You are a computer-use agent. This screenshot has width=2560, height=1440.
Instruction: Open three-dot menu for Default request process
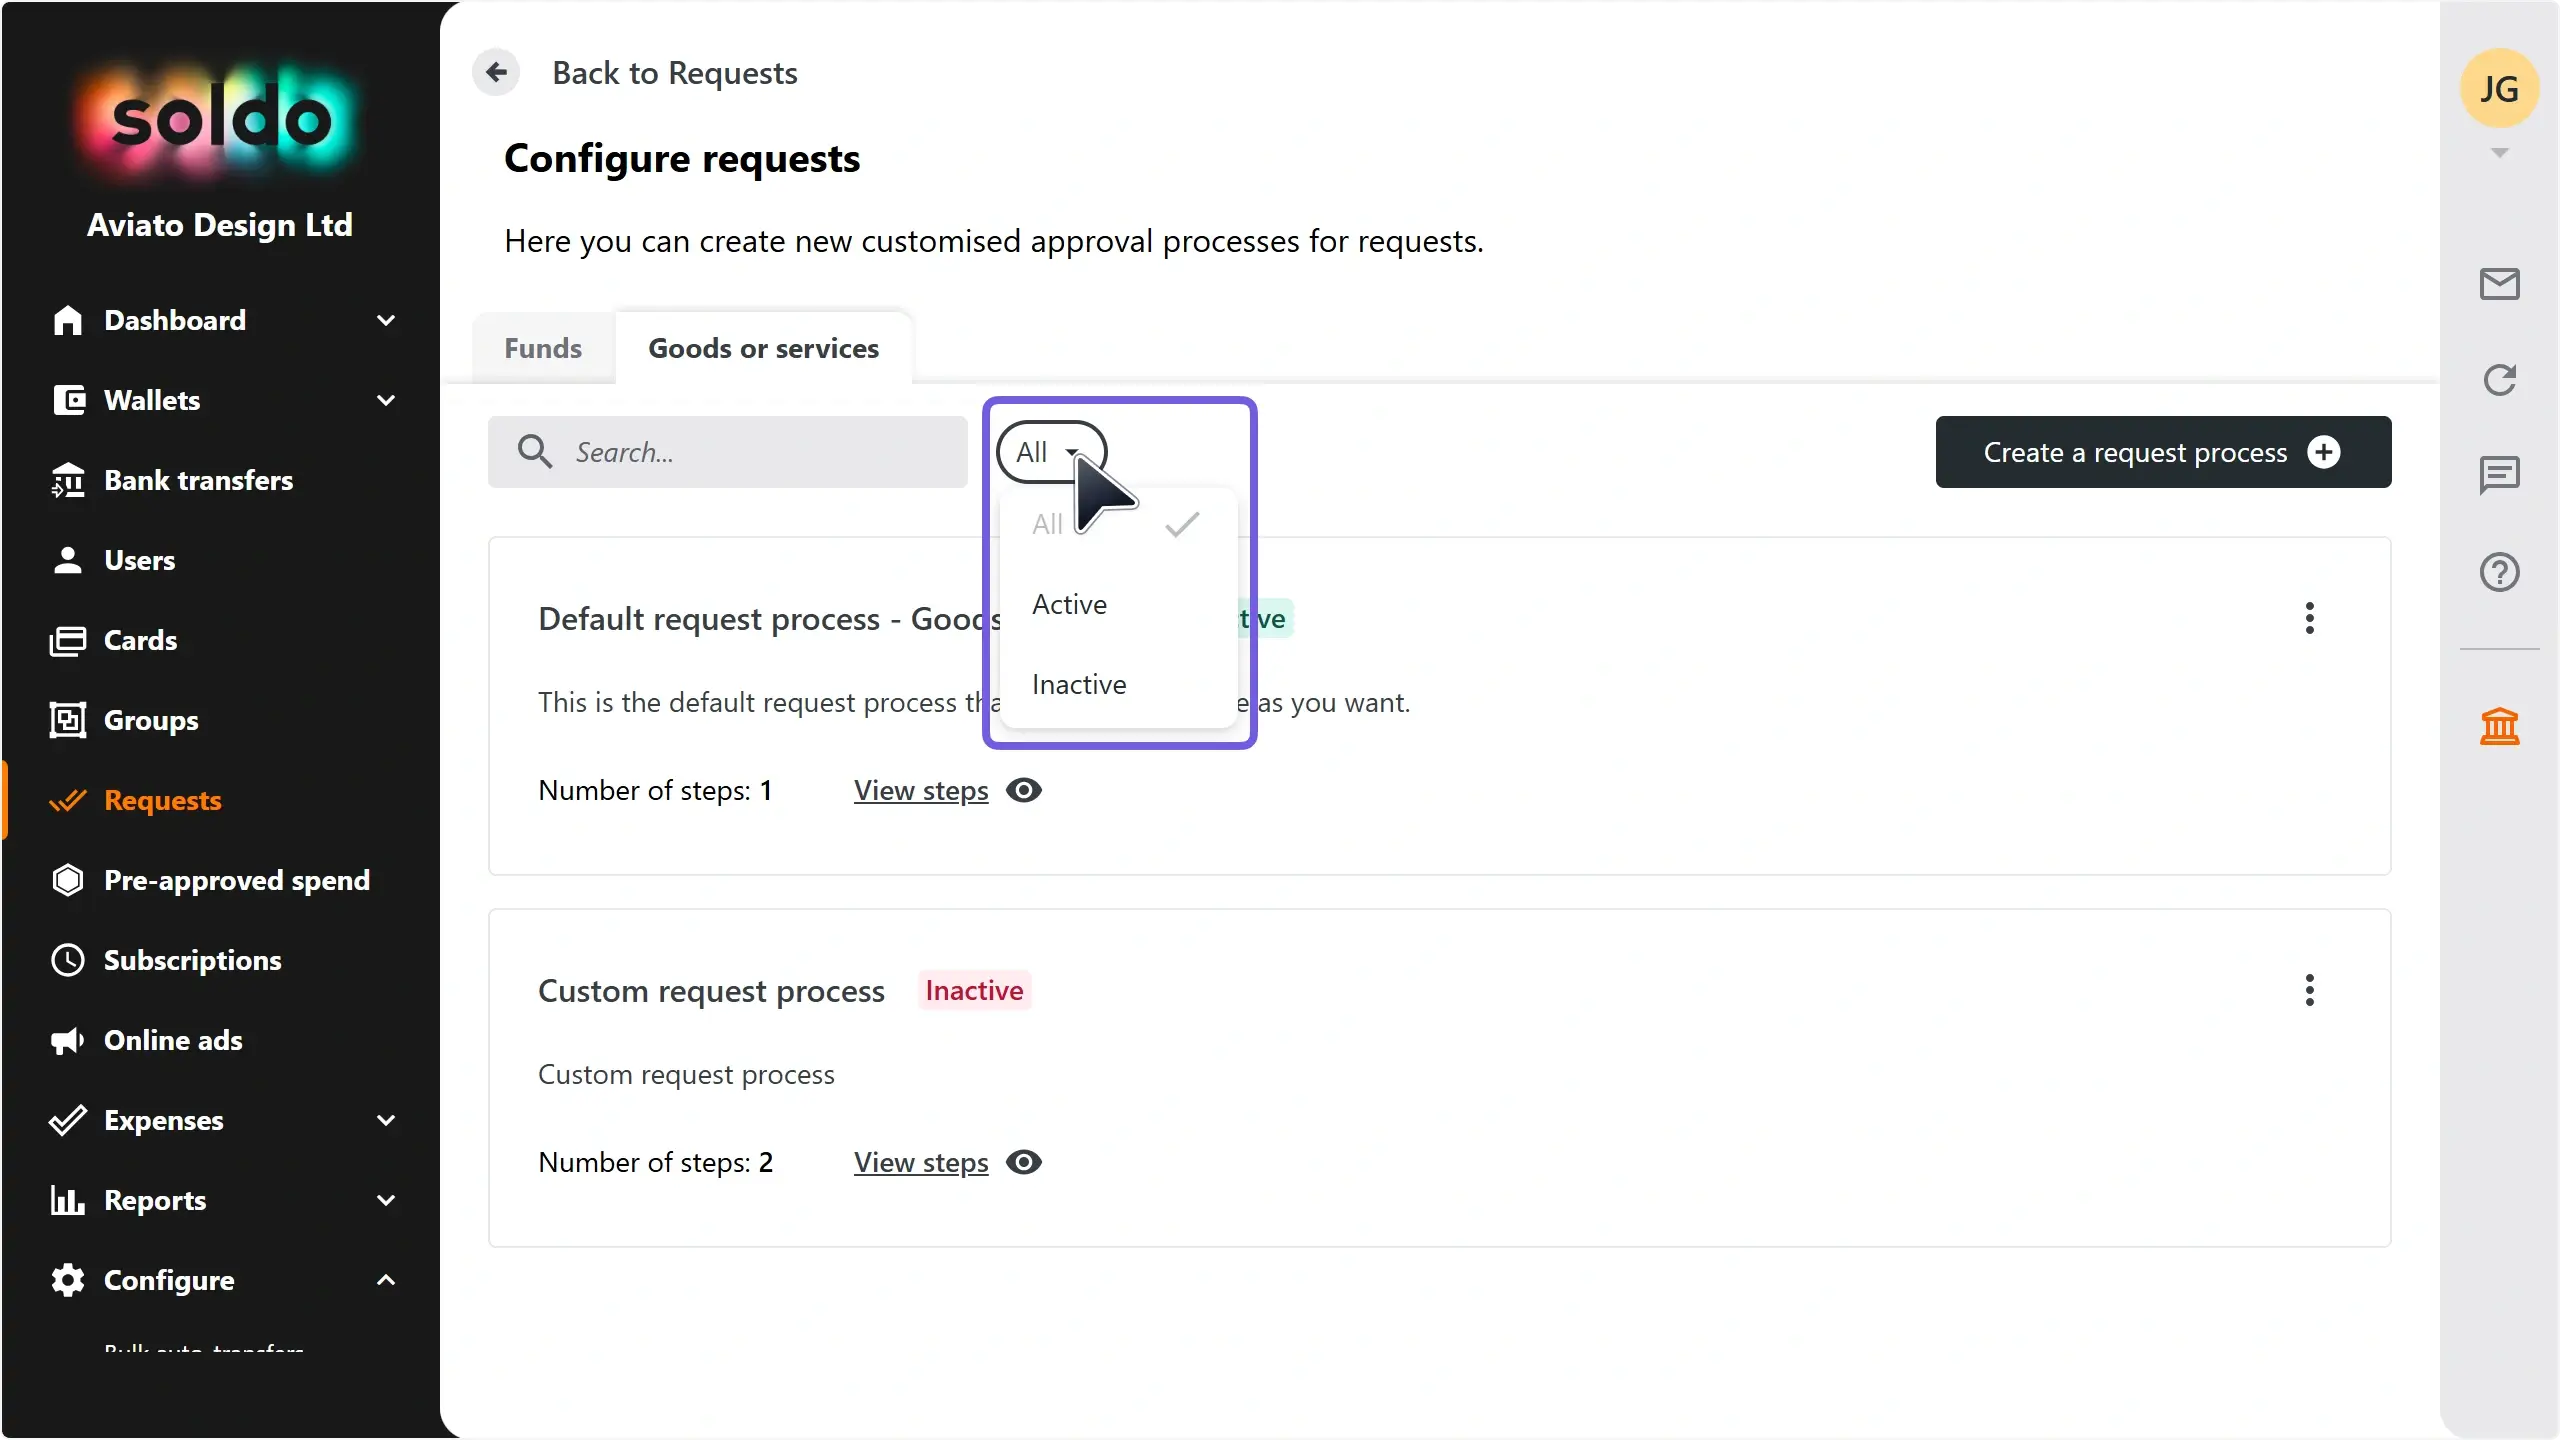(x=2309, y=618)
